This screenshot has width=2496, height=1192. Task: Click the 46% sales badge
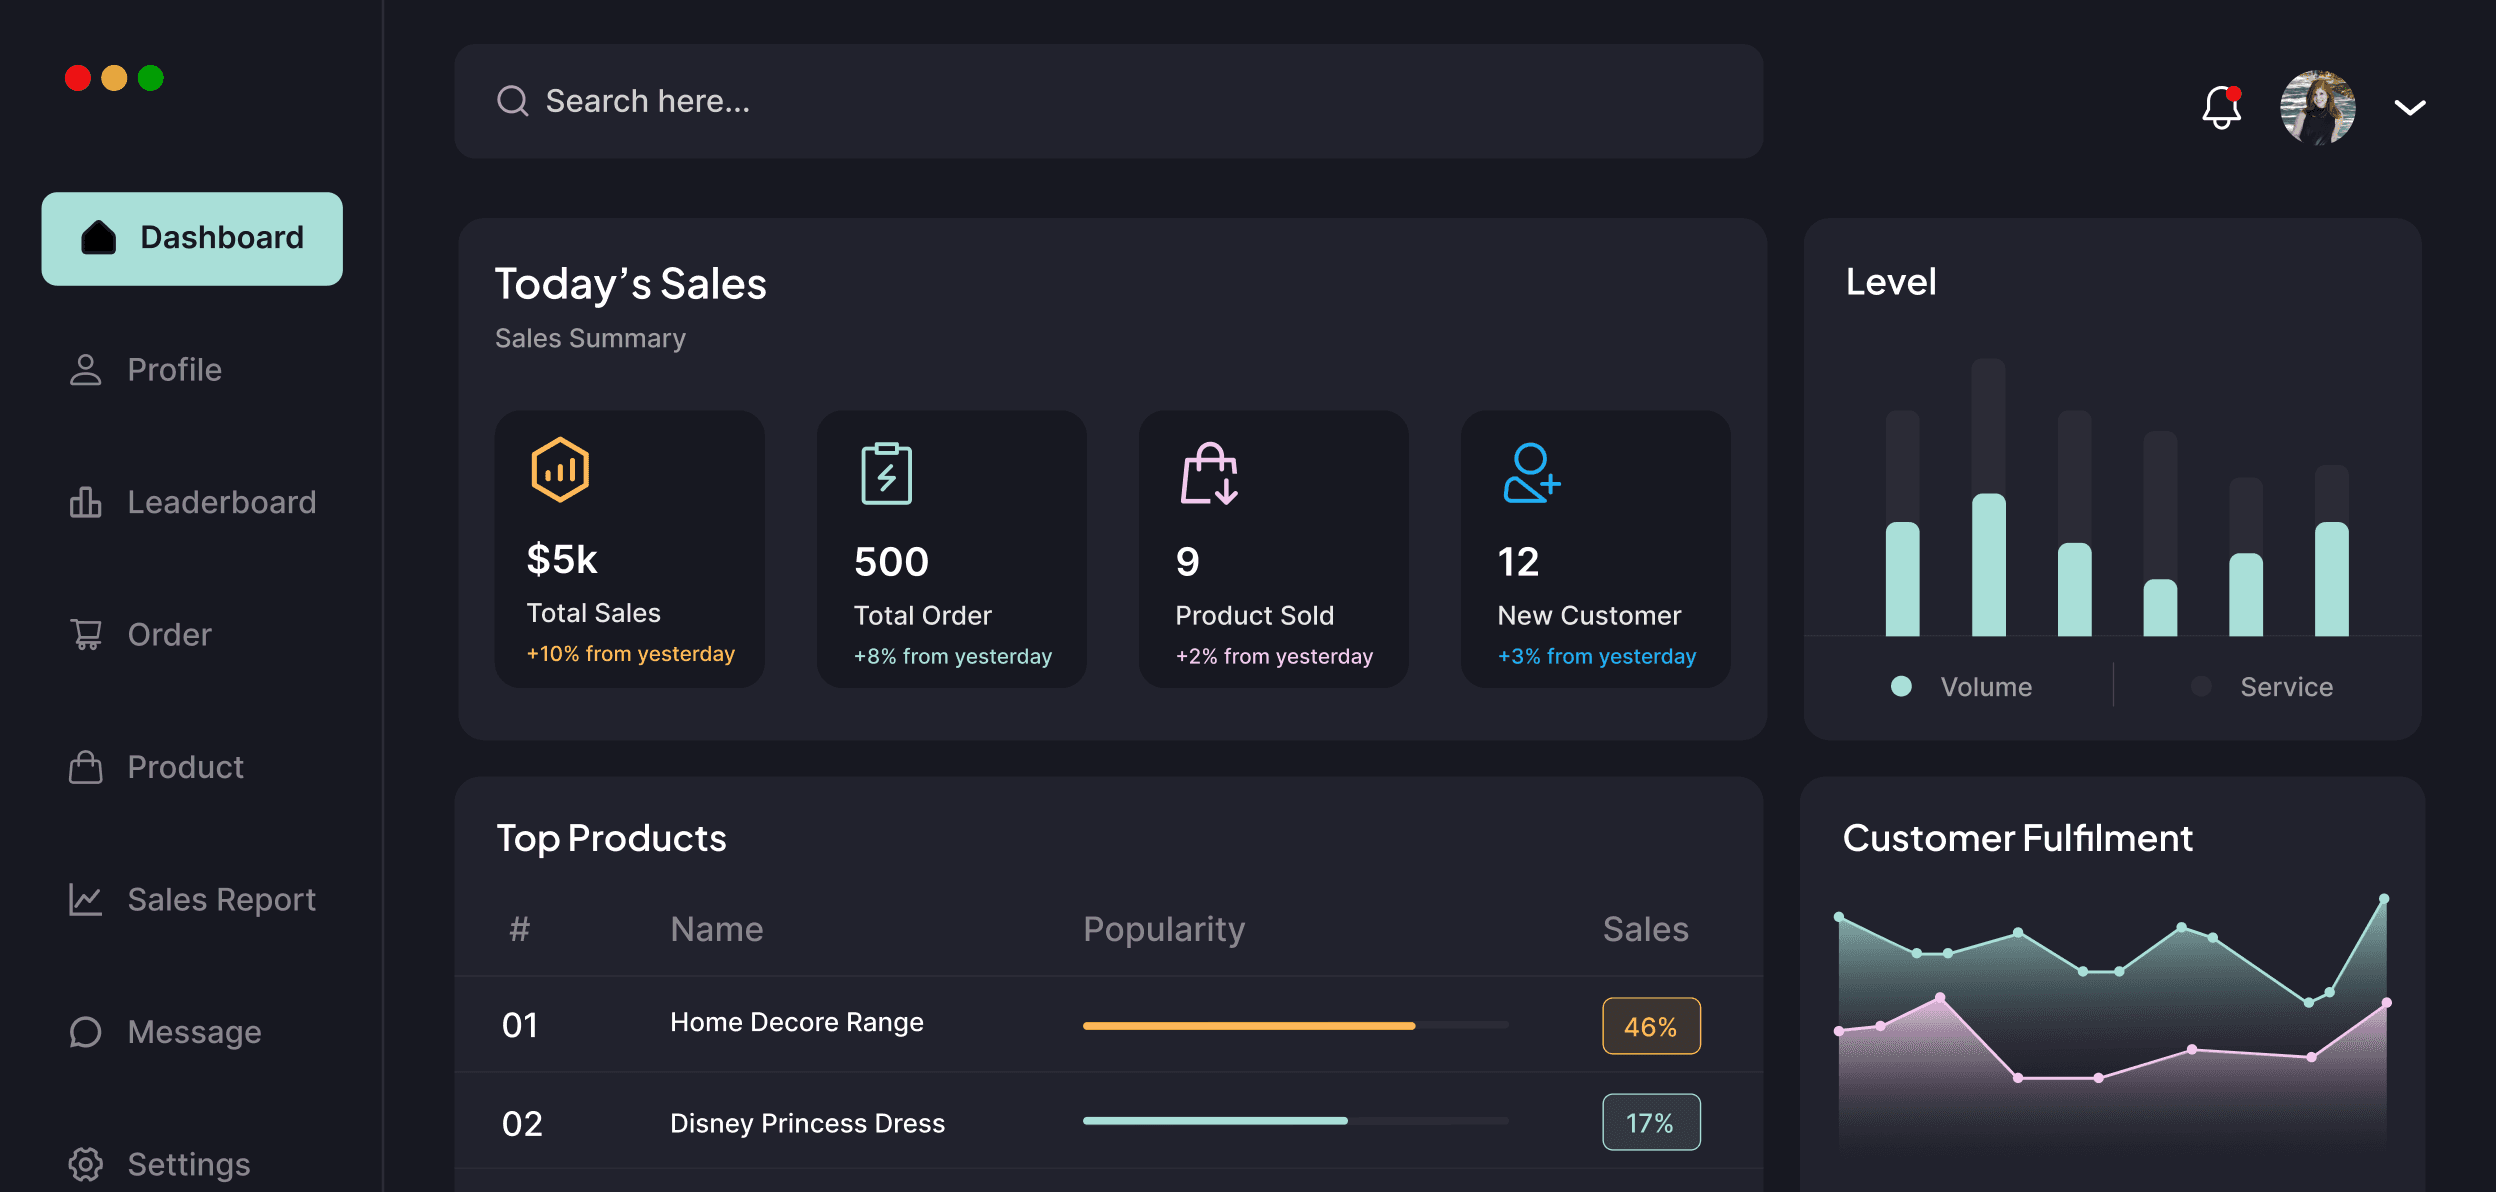(1651, 1027)
